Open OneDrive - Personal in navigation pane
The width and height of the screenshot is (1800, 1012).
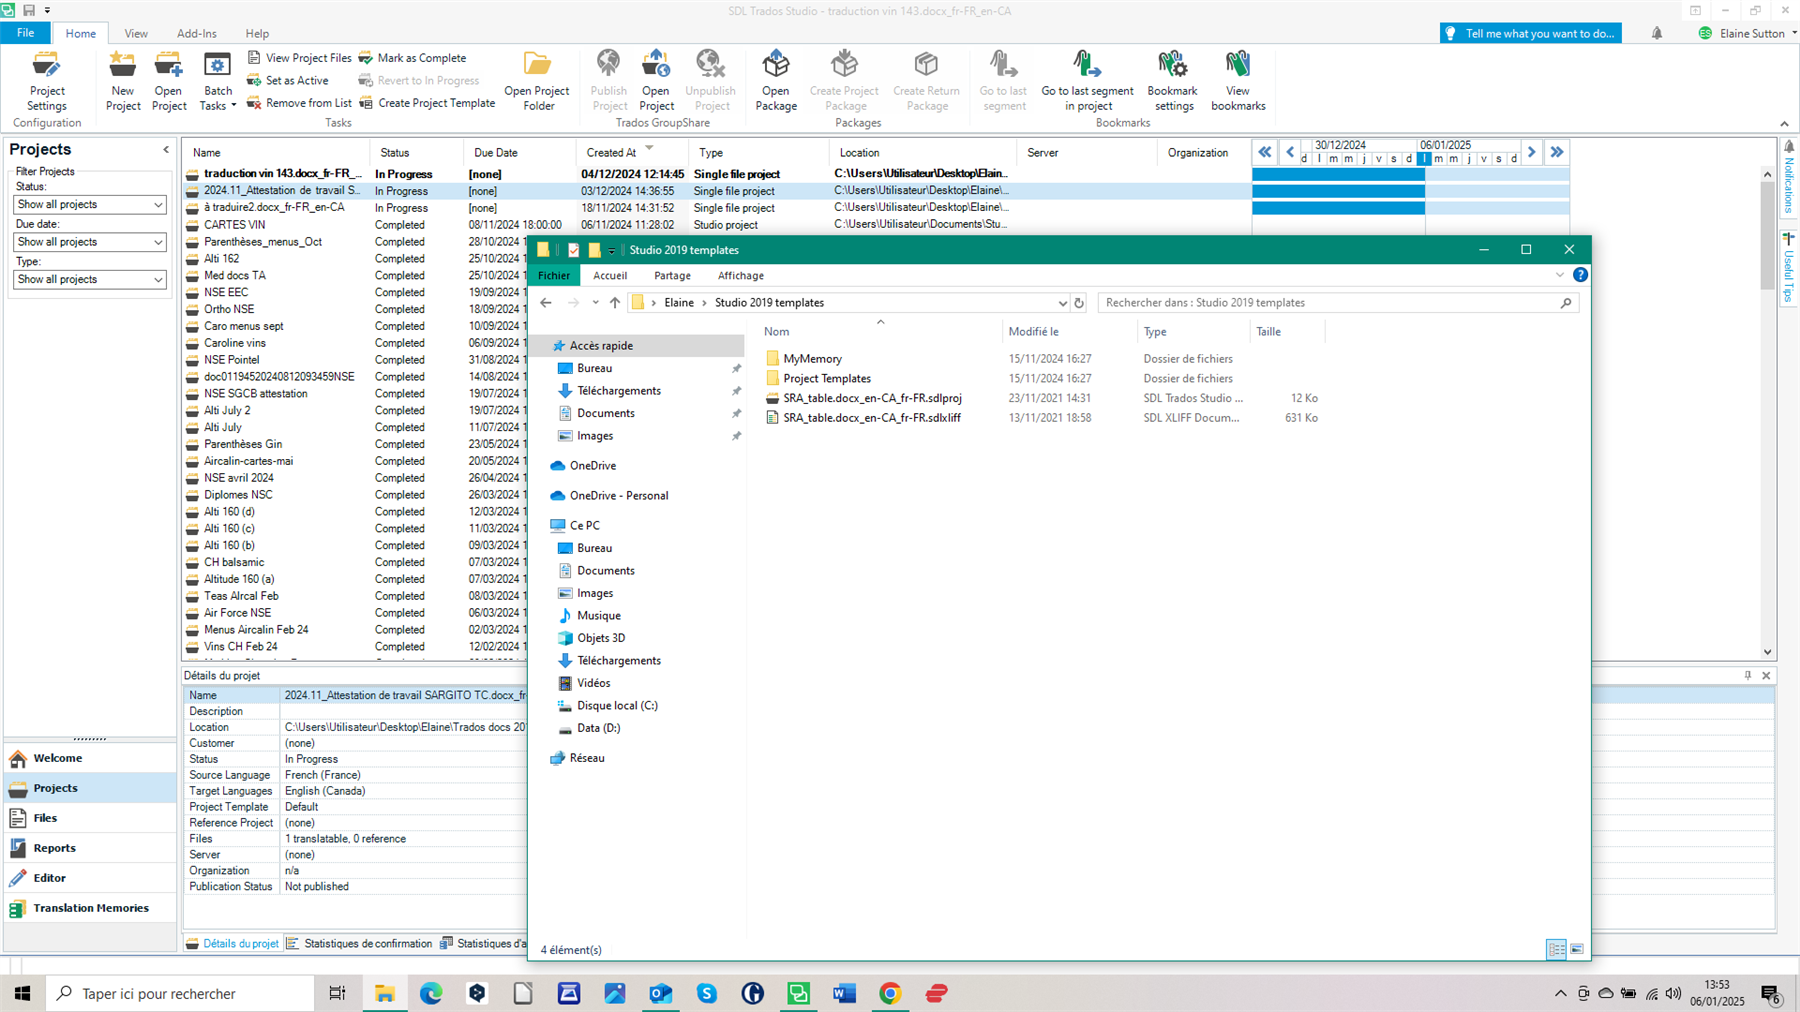coord(618,496)
